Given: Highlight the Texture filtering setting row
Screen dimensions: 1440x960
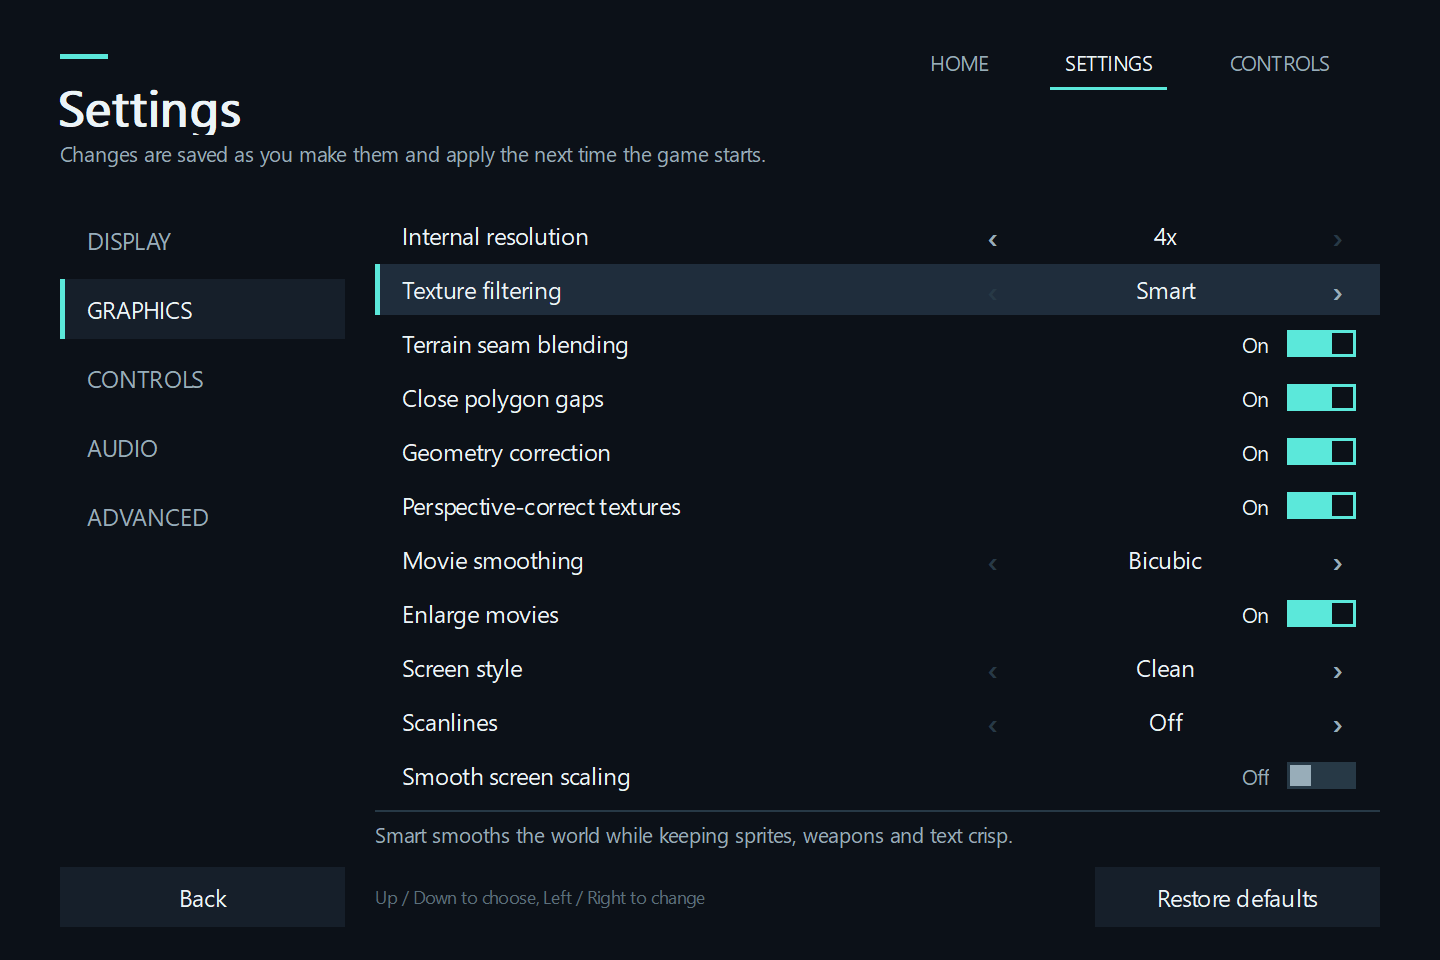Looking at the screenshot, I should point(877,290).
